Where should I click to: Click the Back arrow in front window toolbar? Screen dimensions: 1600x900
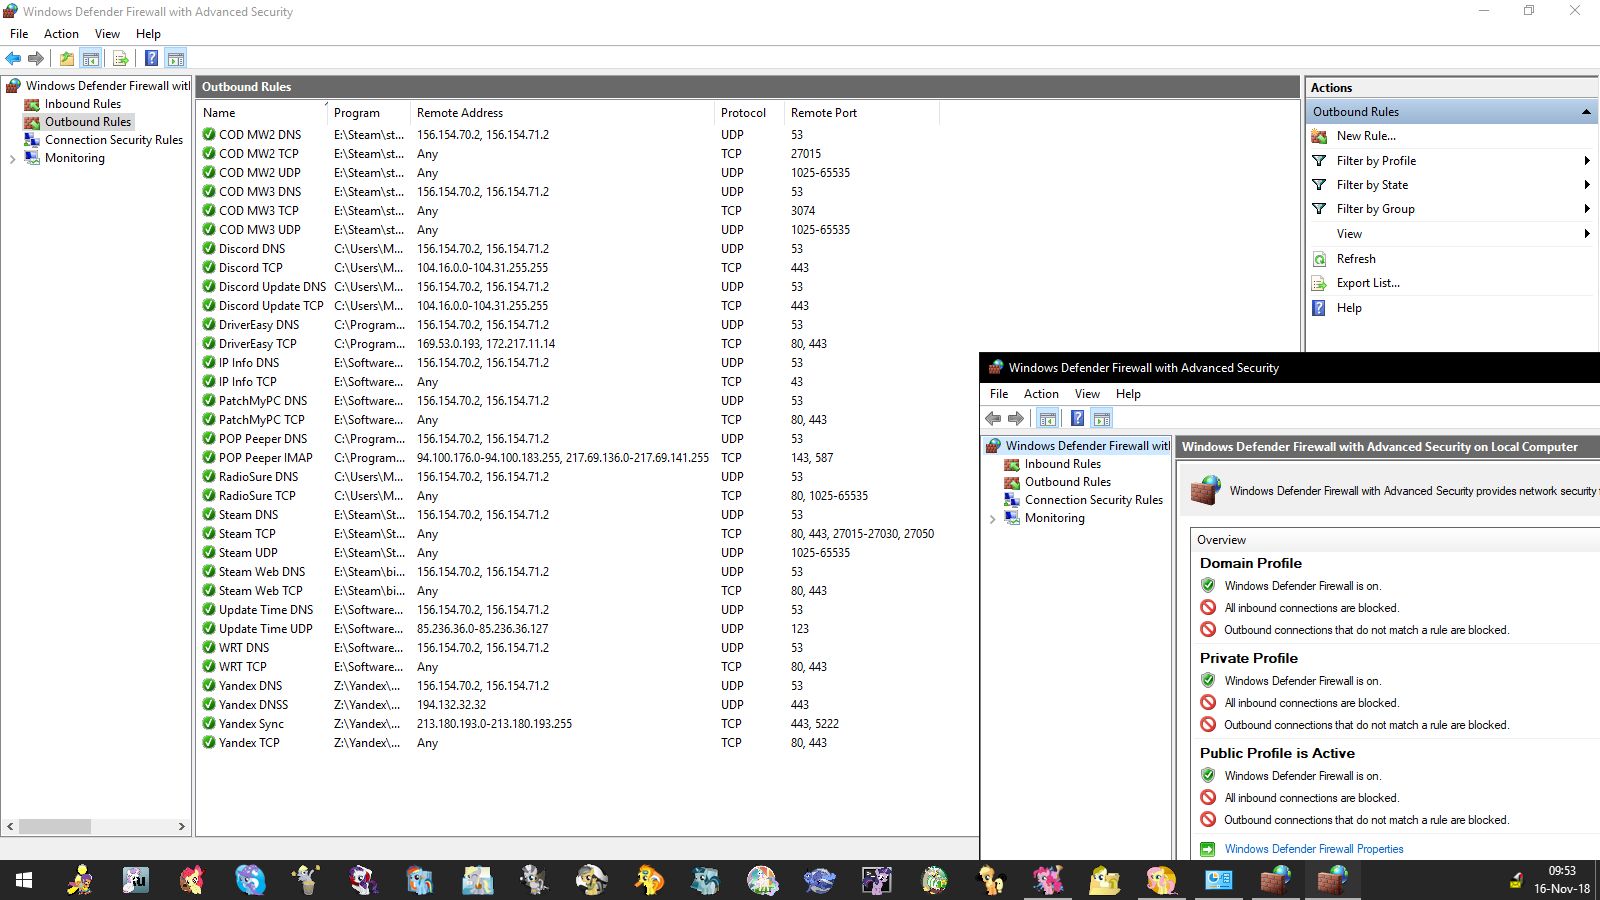click(993, 418)
